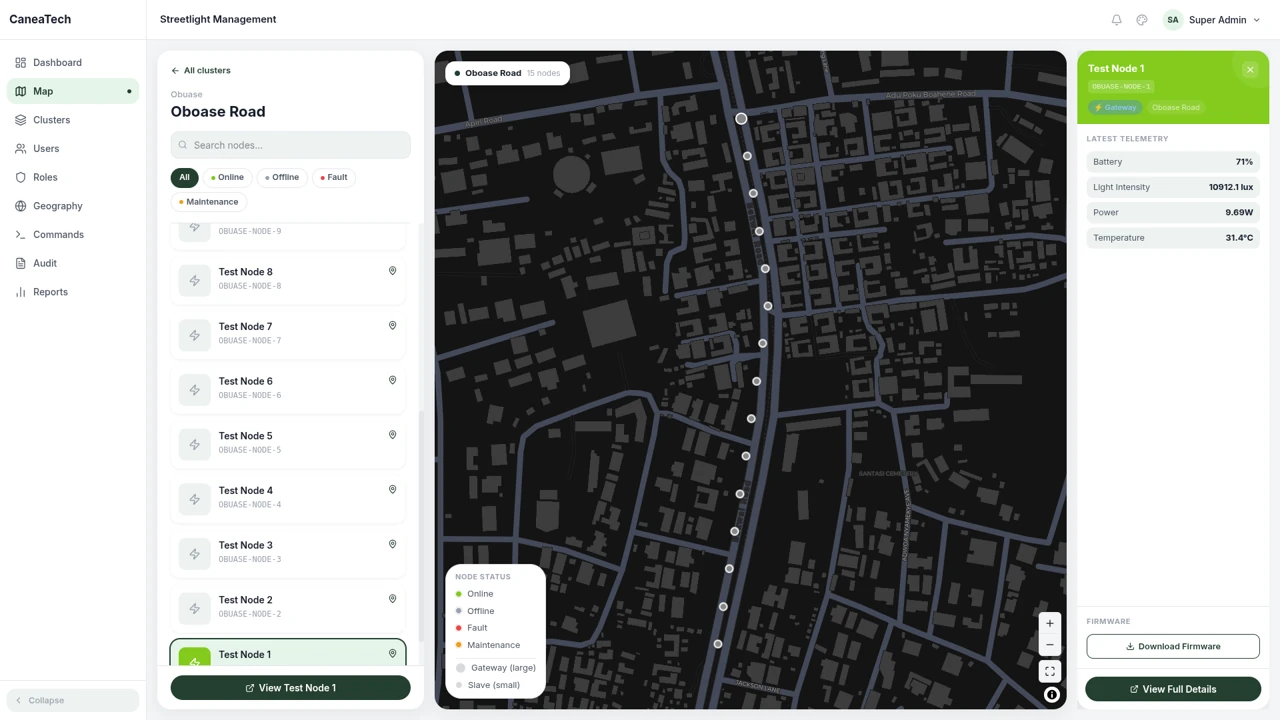Select the All filter chip
The width and height of the screenshot is (1280, 720).
pos(184,177)
